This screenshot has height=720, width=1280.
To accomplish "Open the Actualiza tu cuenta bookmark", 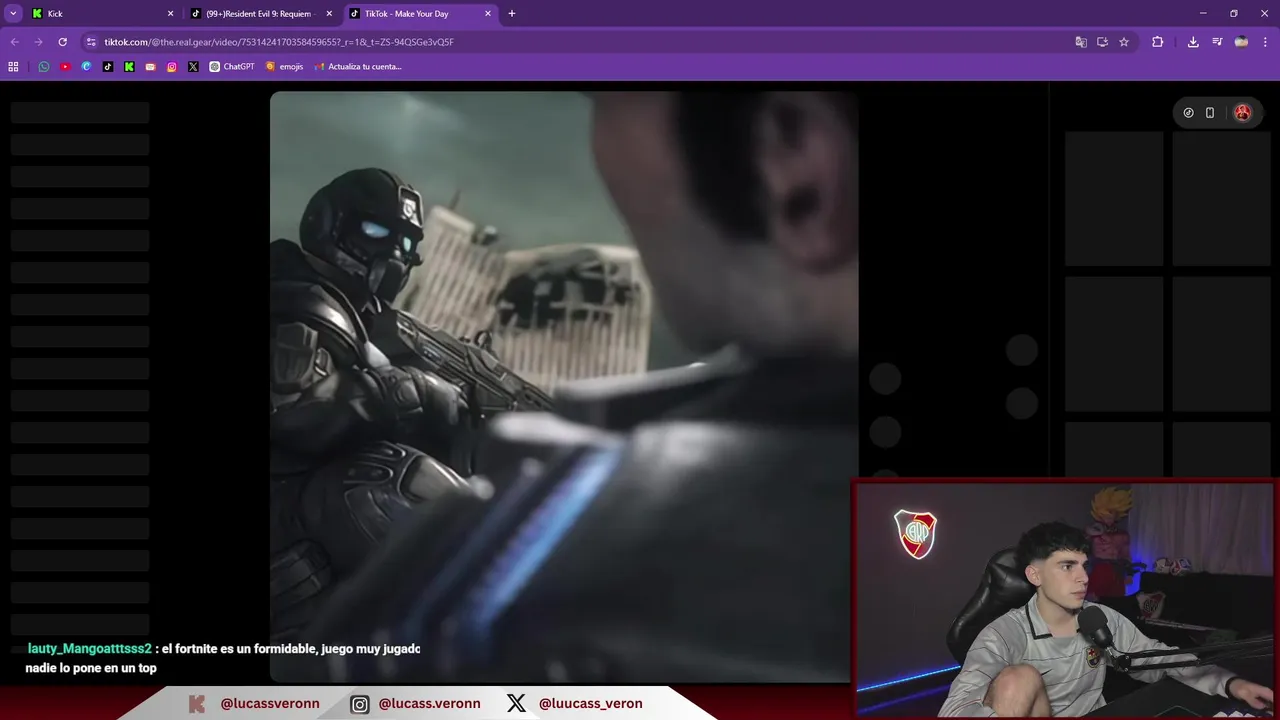I will [358, 67].
